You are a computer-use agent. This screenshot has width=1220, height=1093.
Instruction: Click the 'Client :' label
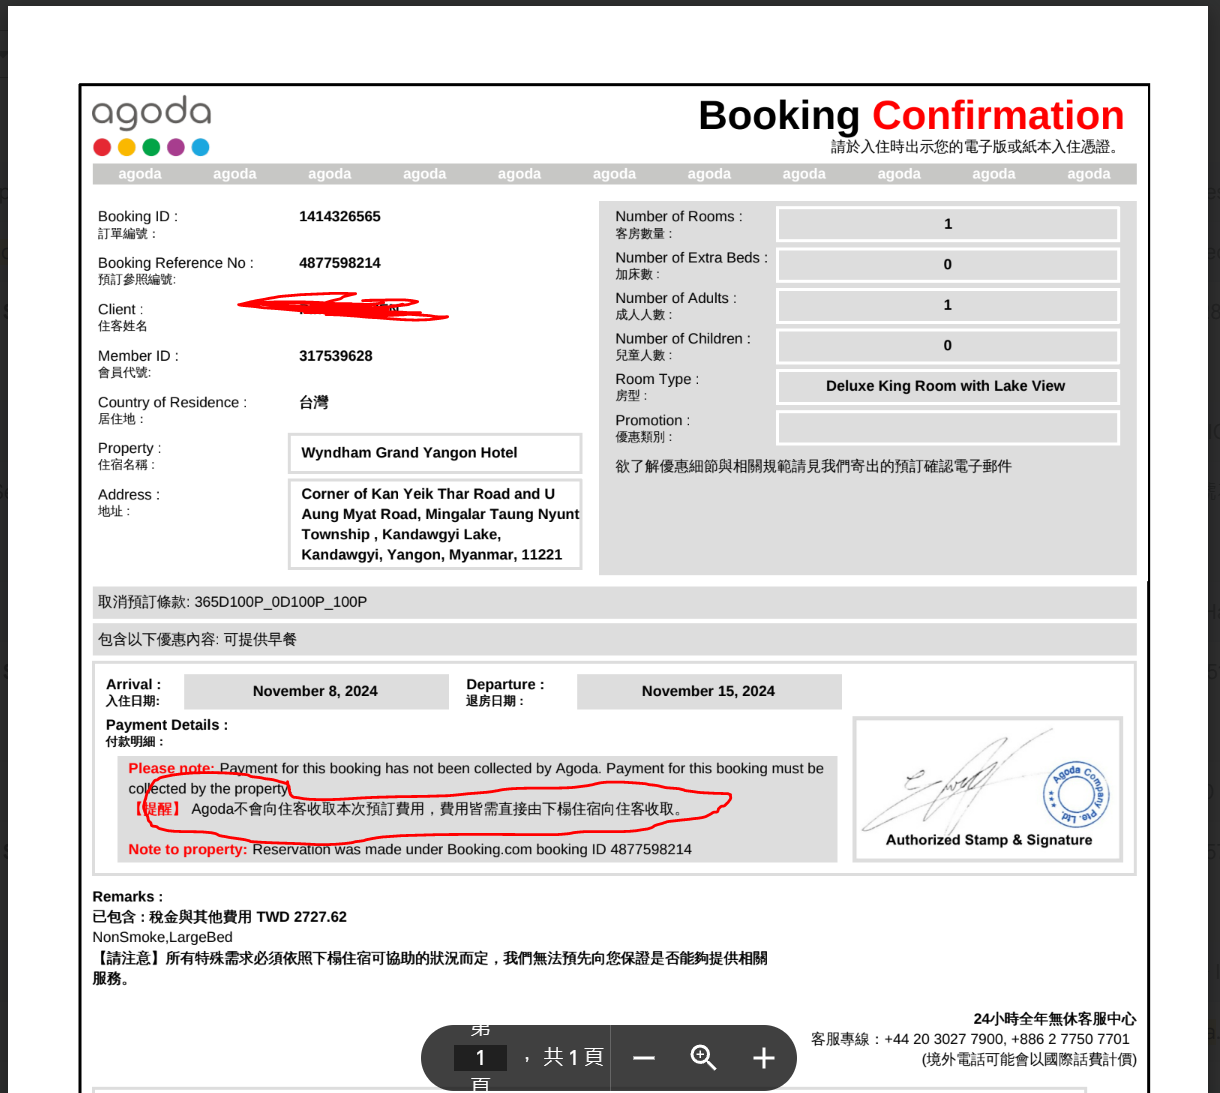(x=120, y=309)
